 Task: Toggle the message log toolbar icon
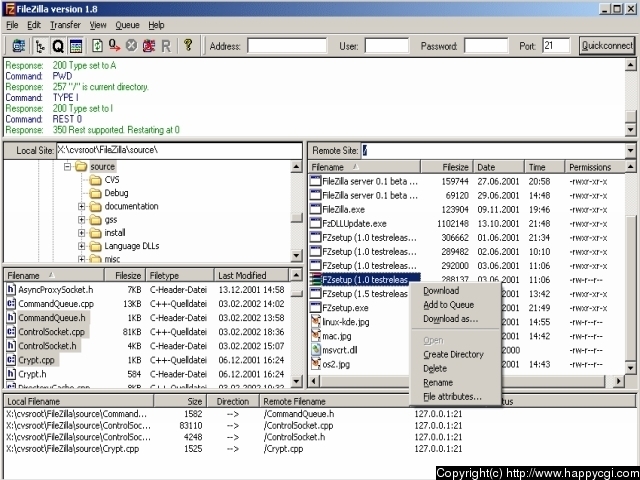point(76,46)
